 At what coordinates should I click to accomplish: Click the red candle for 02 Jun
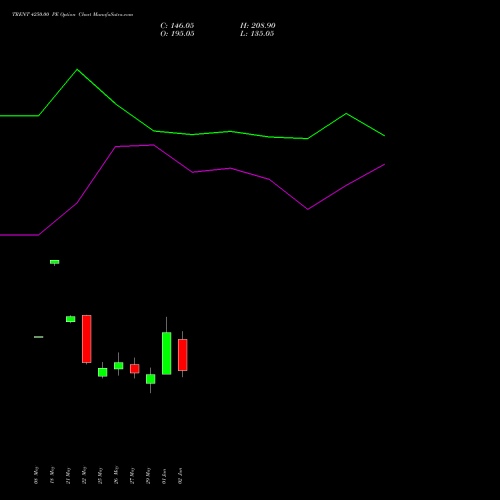183,355
